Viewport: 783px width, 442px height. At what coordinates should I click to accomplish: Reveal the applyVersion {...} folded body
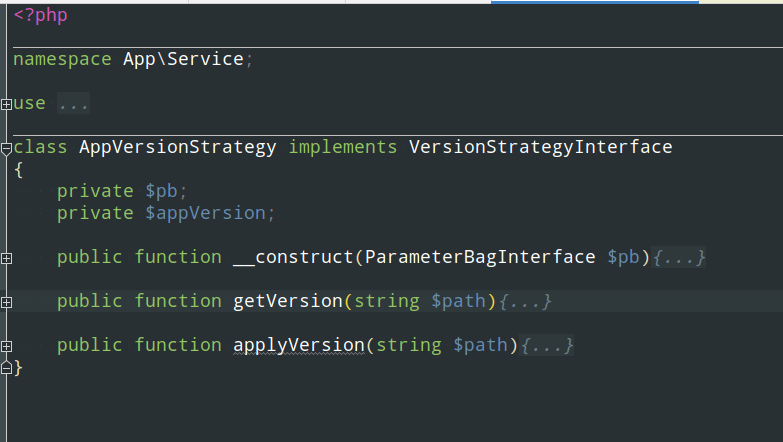[x=547, y=345]
